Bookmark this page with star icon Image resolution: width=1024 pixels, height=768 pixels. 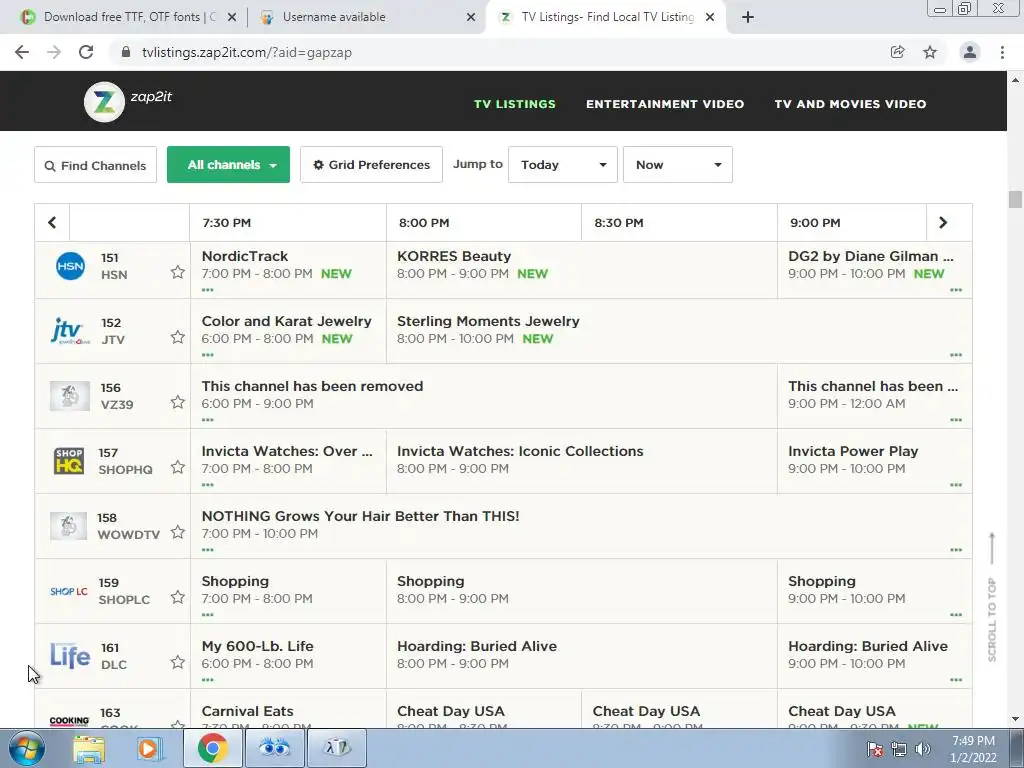click(930, 52)
